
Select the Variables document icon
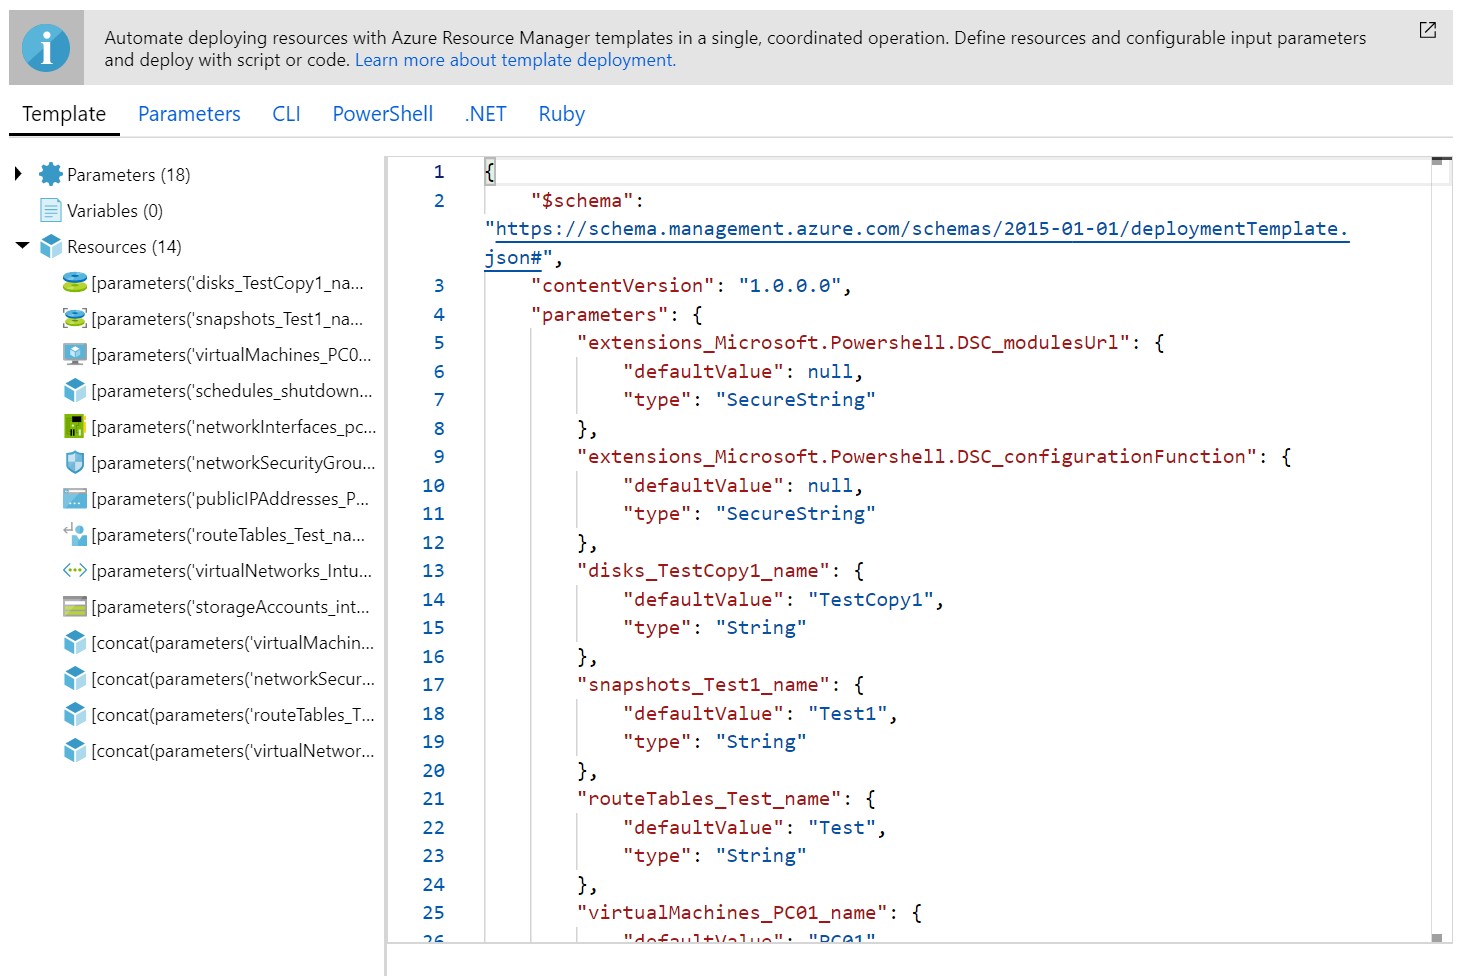click(x=52, y=210)
